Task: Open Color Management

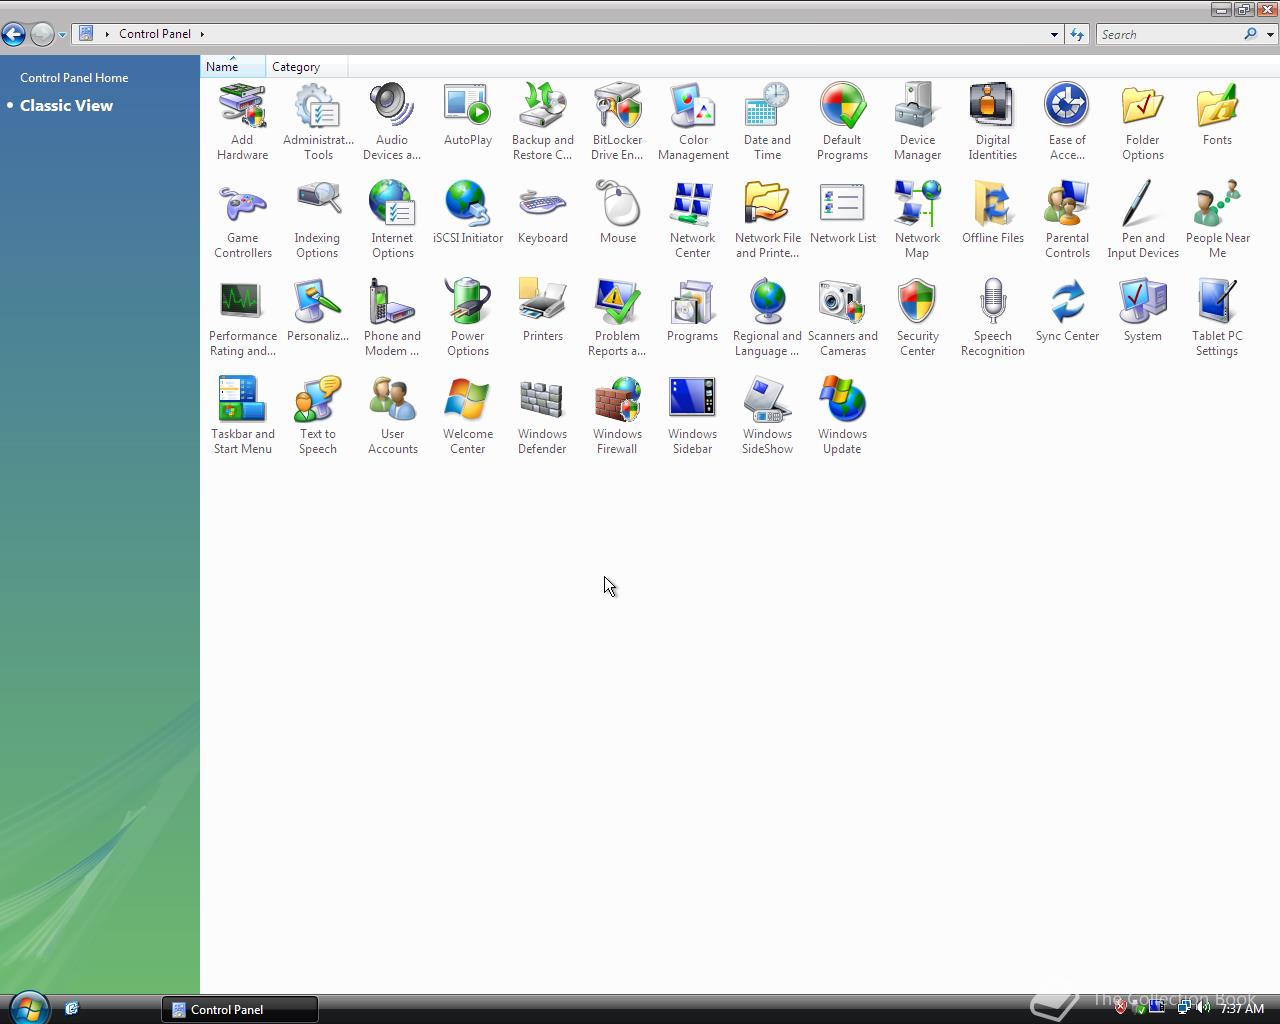Action: 693,122
